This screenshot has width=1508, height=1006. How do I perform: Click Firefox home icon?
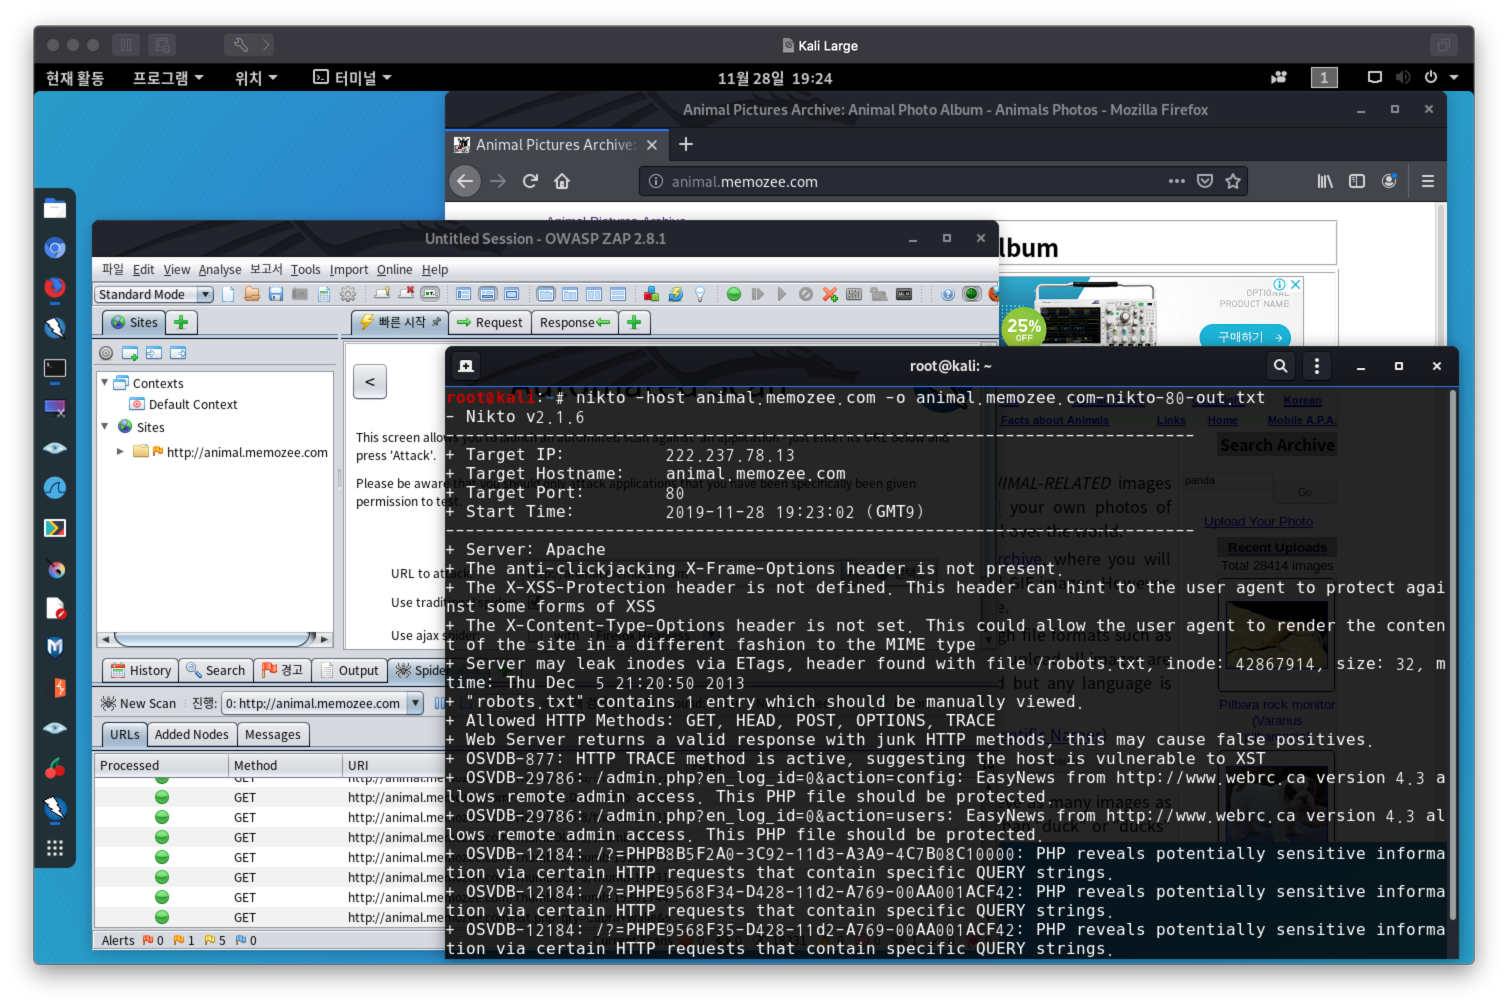click(x=562, y=181)
